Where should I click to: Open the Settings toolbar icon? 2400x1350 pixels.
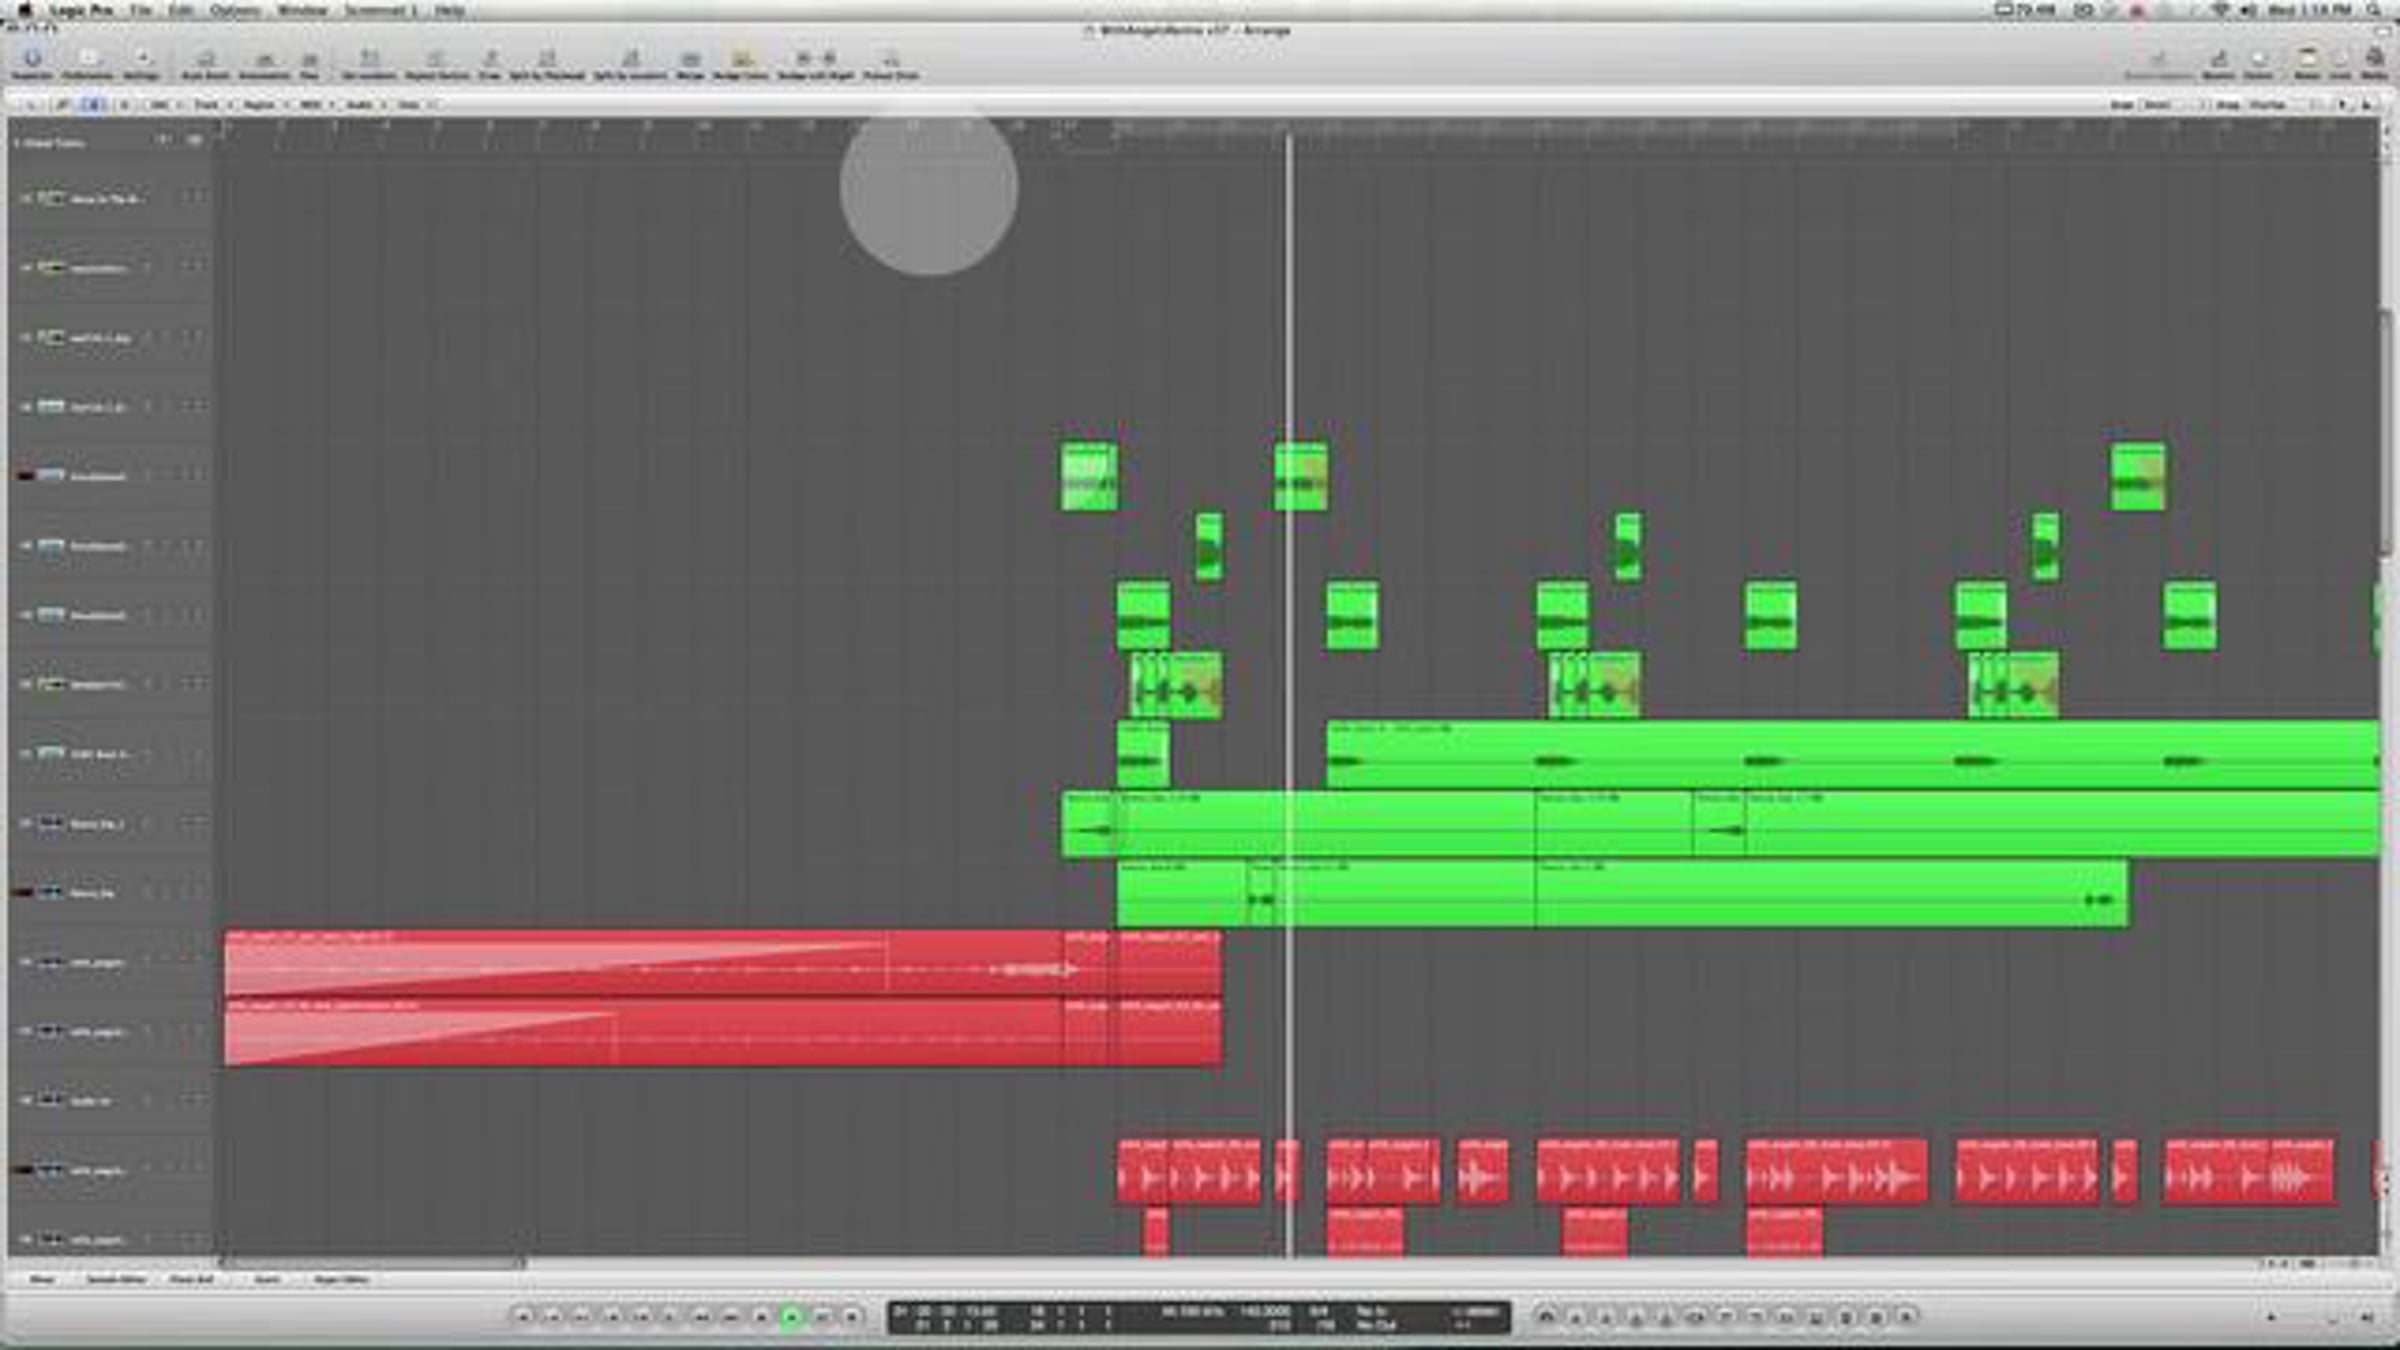click(141, 62)
